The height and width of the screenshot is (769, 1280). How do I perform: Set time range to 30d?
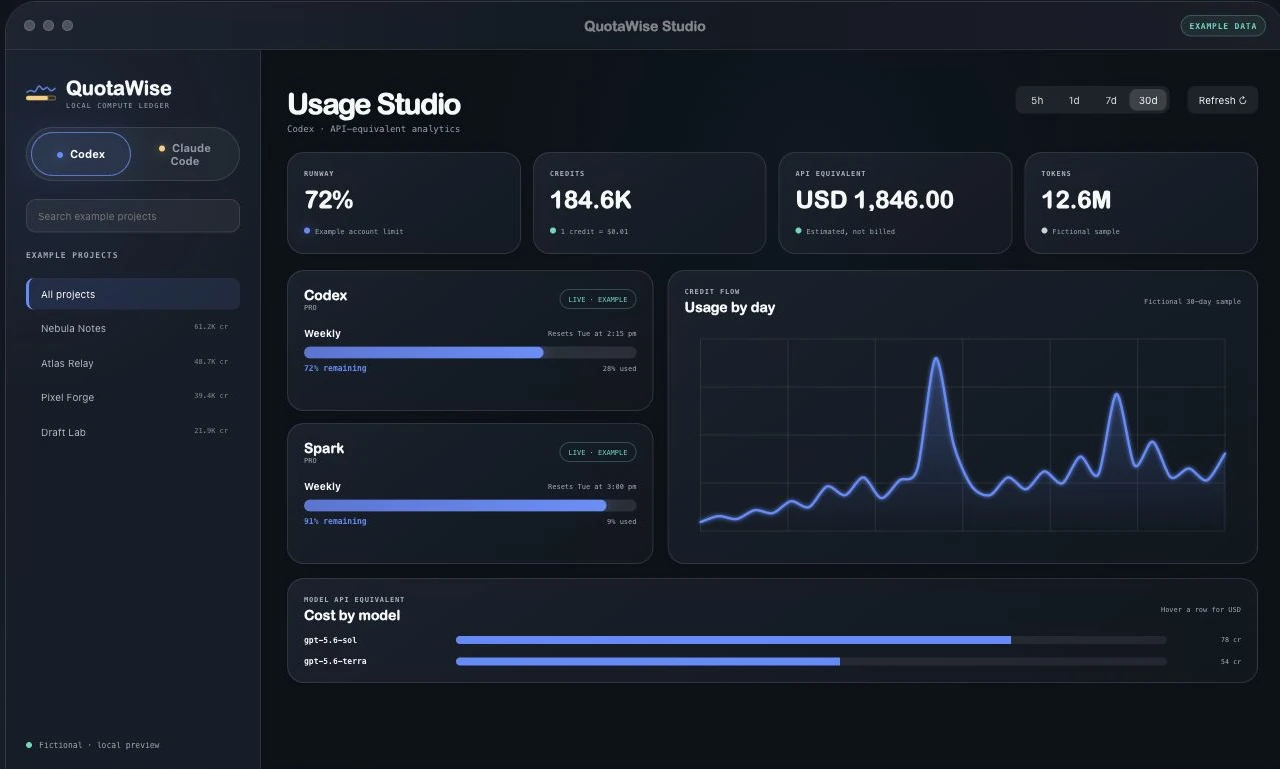coord(1148,100)
